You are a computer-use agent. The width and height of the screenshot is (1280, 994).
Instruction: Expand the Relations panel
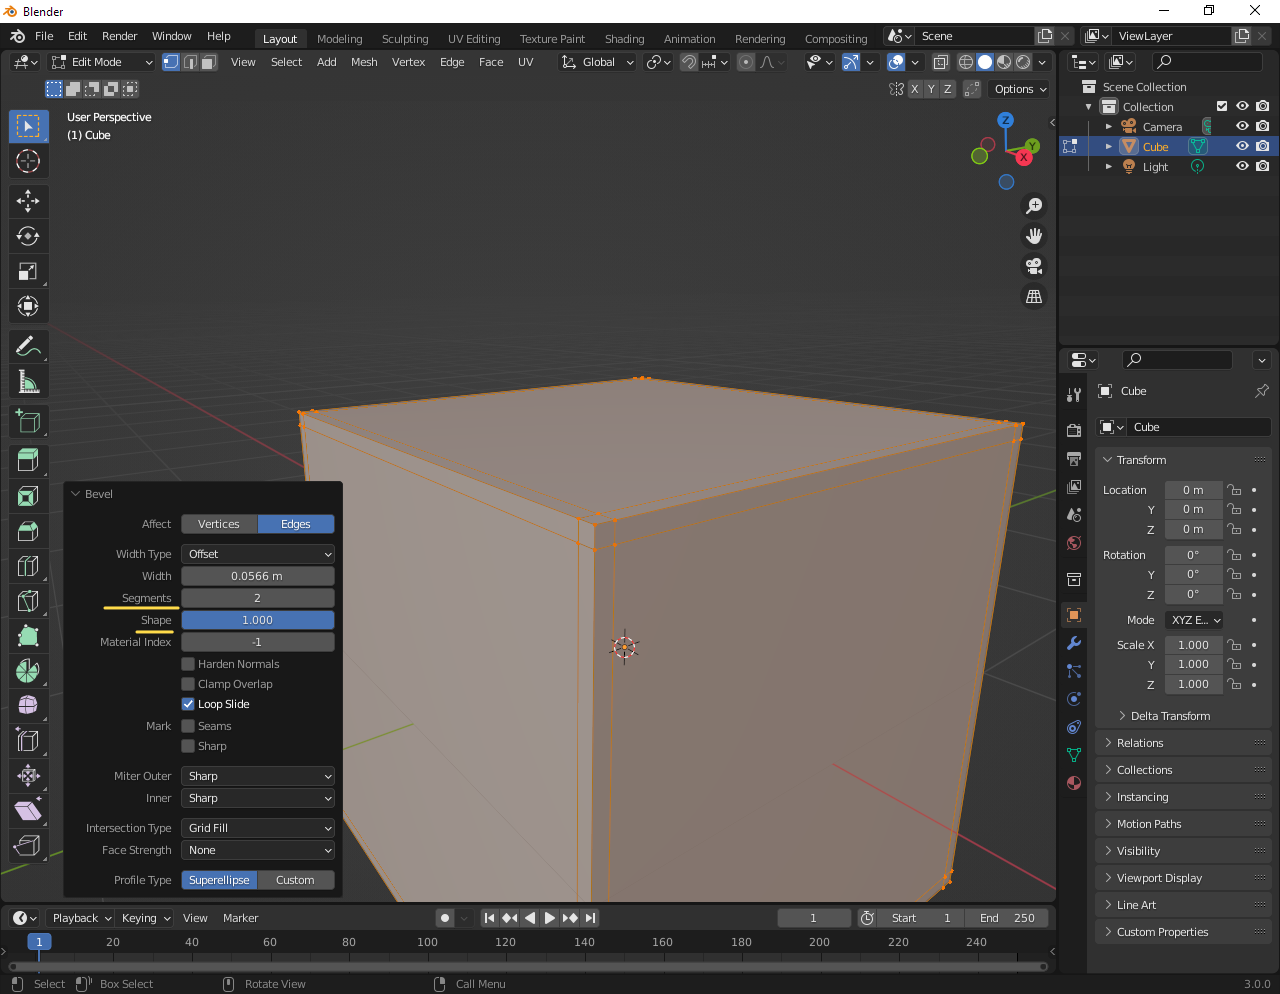(1140, 743)
